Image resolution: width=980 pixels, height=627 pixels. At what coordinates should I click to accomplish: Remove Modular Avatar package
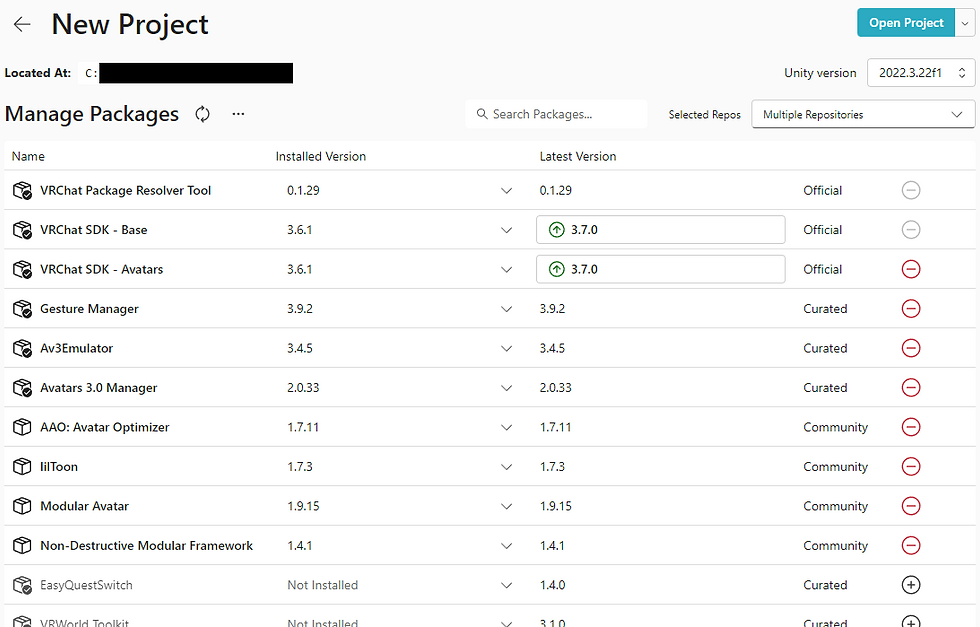pyautogui.click(x=911, y=506)
